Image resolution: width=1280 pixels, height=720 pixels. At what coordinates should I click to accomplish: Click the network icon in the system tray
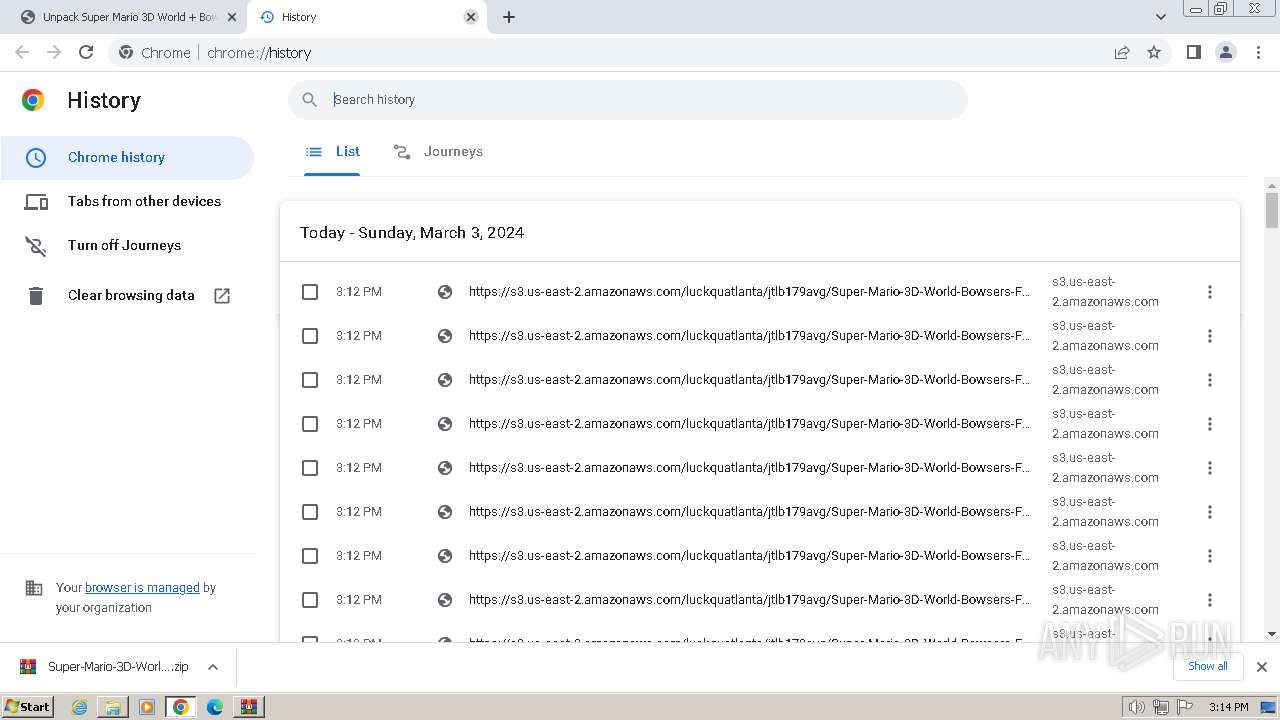[x=1161, y=706]
